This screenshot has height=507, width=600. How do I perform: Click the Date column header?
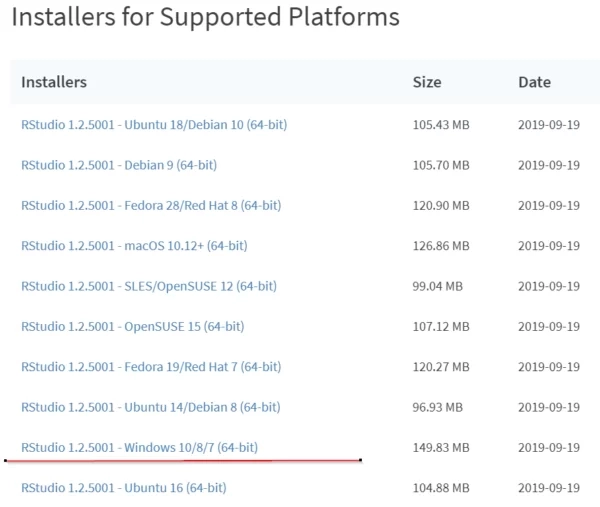tap(534, 82)
